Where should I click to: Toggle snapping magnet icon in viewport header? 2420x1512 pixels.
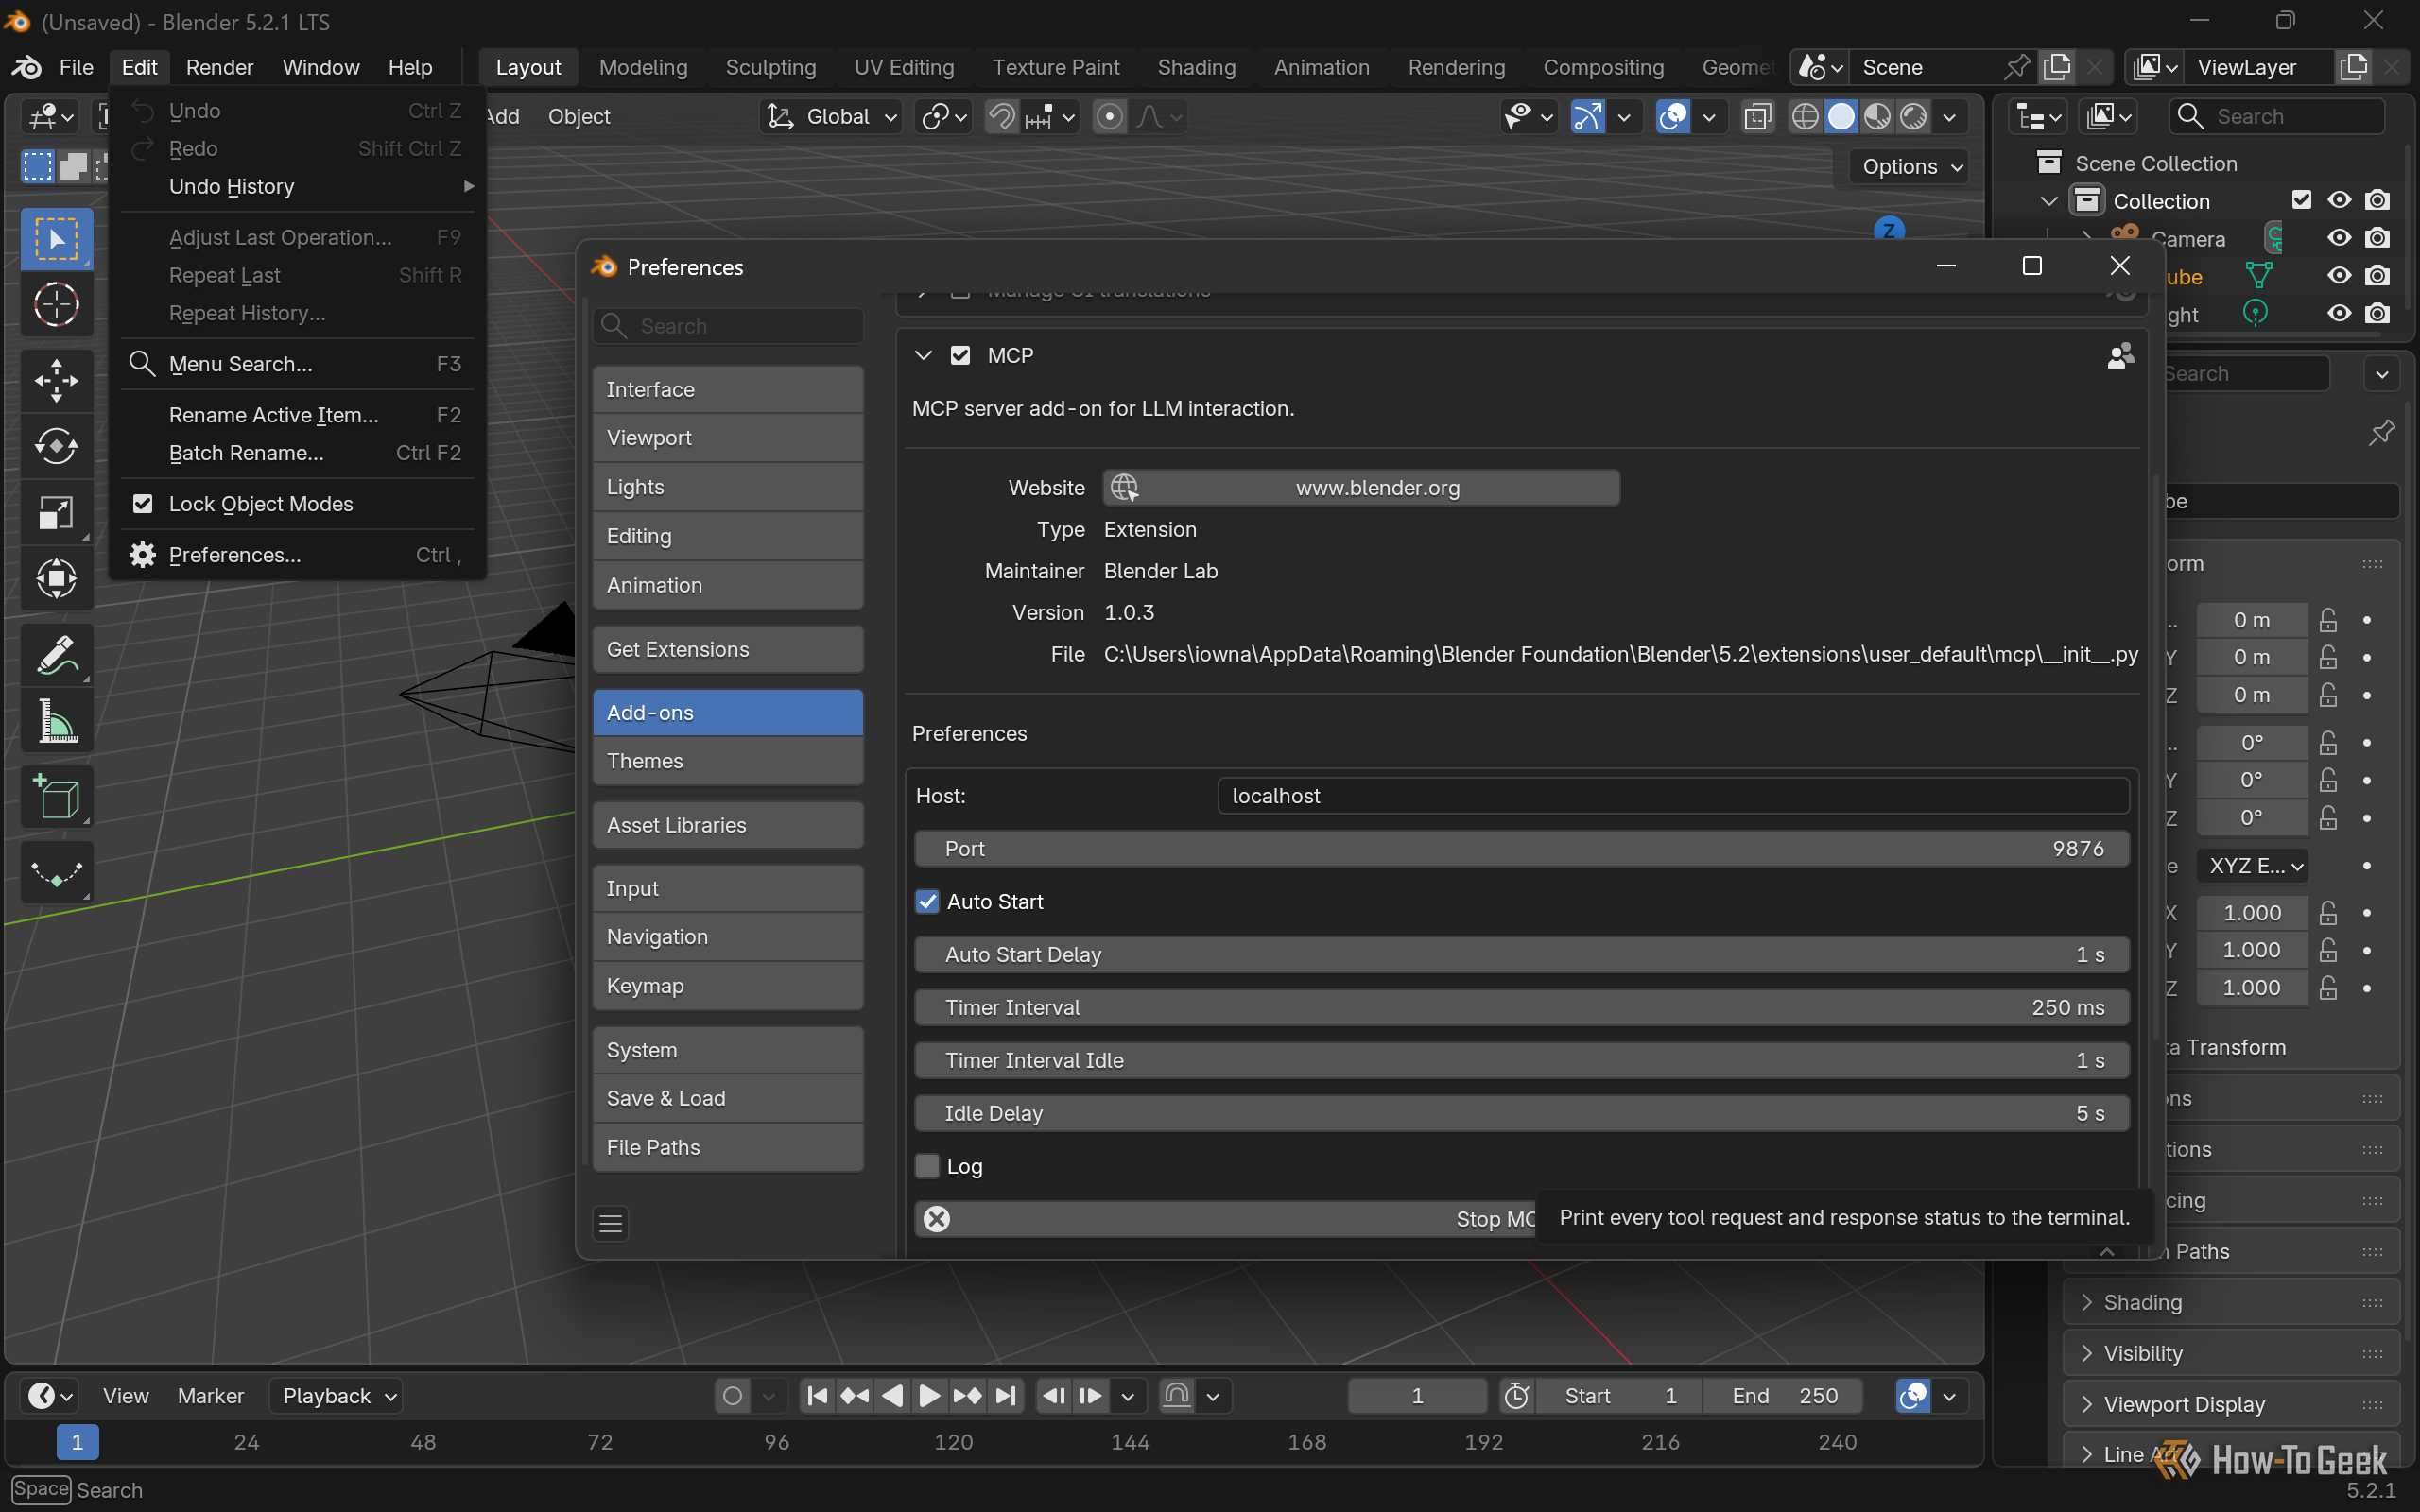(x=1000, y=117)
